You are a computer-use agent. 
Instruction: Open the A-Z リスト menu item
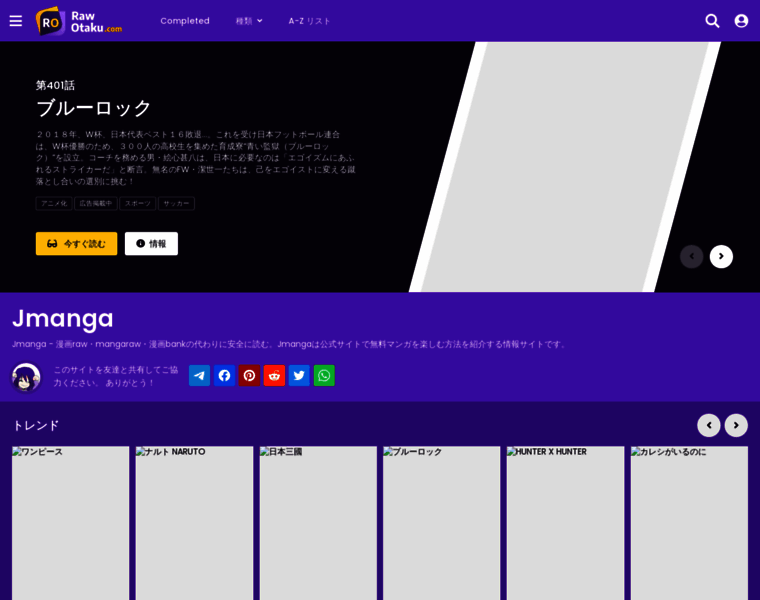coord(309,21)
